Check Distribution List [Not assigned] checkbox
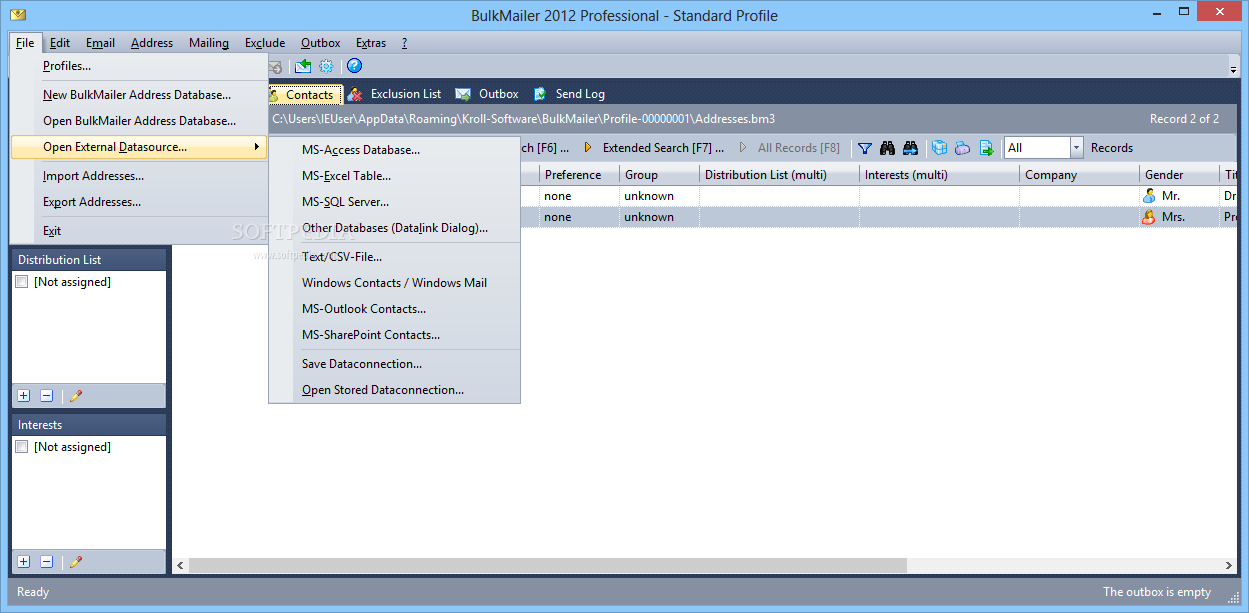Viewport: 1249px width, 613px height. coord(22,282)
